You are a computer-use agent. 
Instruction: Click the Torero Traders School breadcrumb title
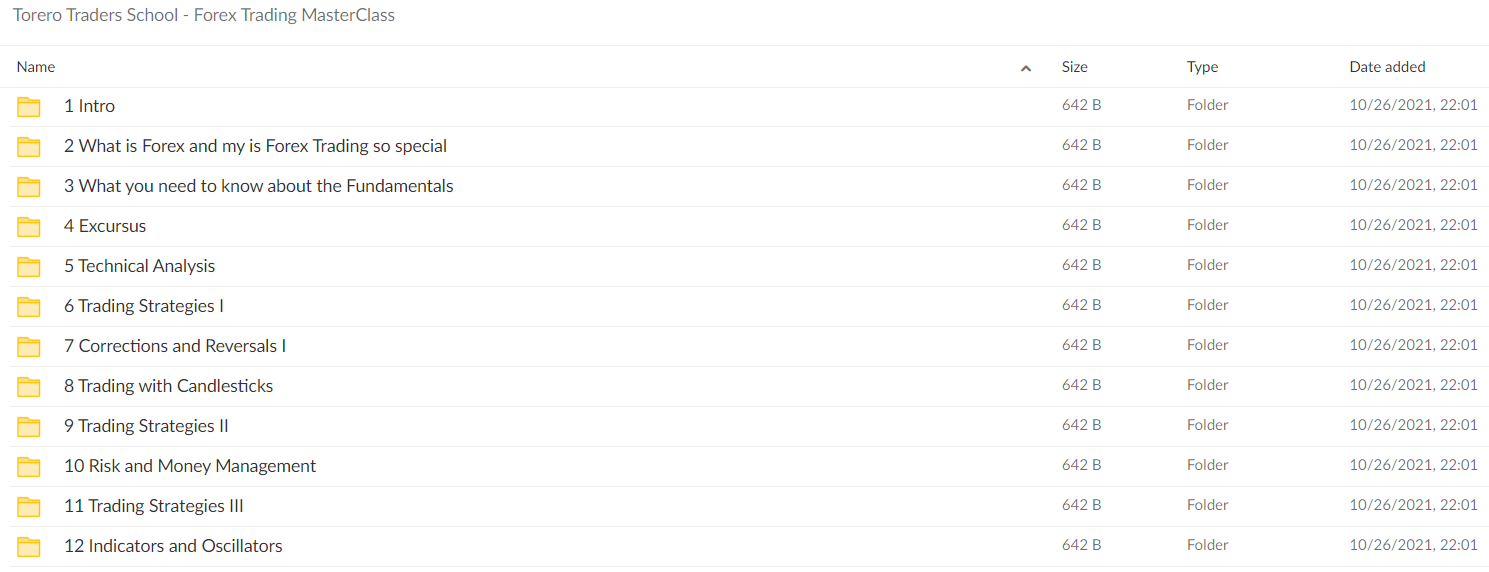pos(204,15)
